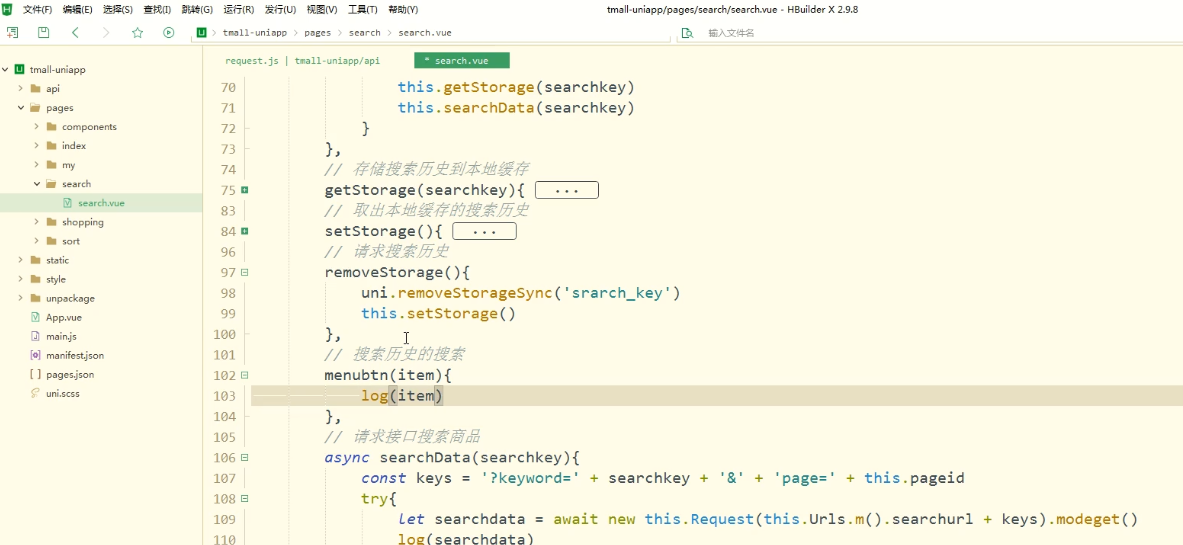
Task: Collapse searchData fold at line 106
Action: tap(244, 457)
